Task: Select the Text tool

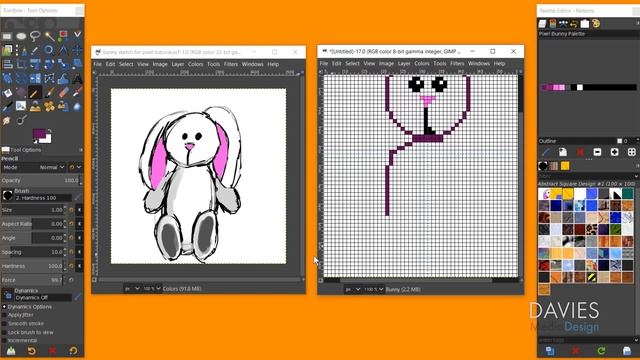Action: point(77,78)
